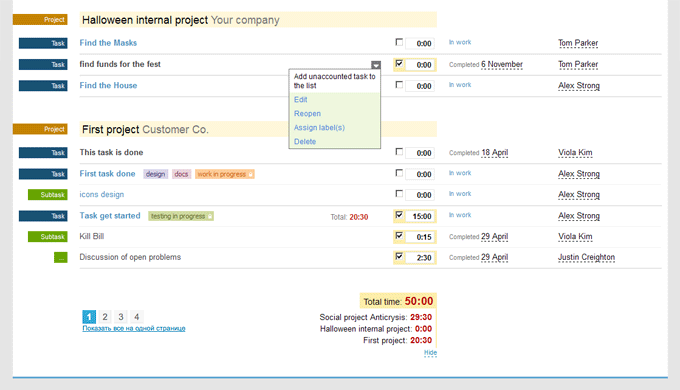This screenshot has height=390, width=680.
Task: Click the green ellipsis badge beside Discussion of open problems
Action: point(61,258)
